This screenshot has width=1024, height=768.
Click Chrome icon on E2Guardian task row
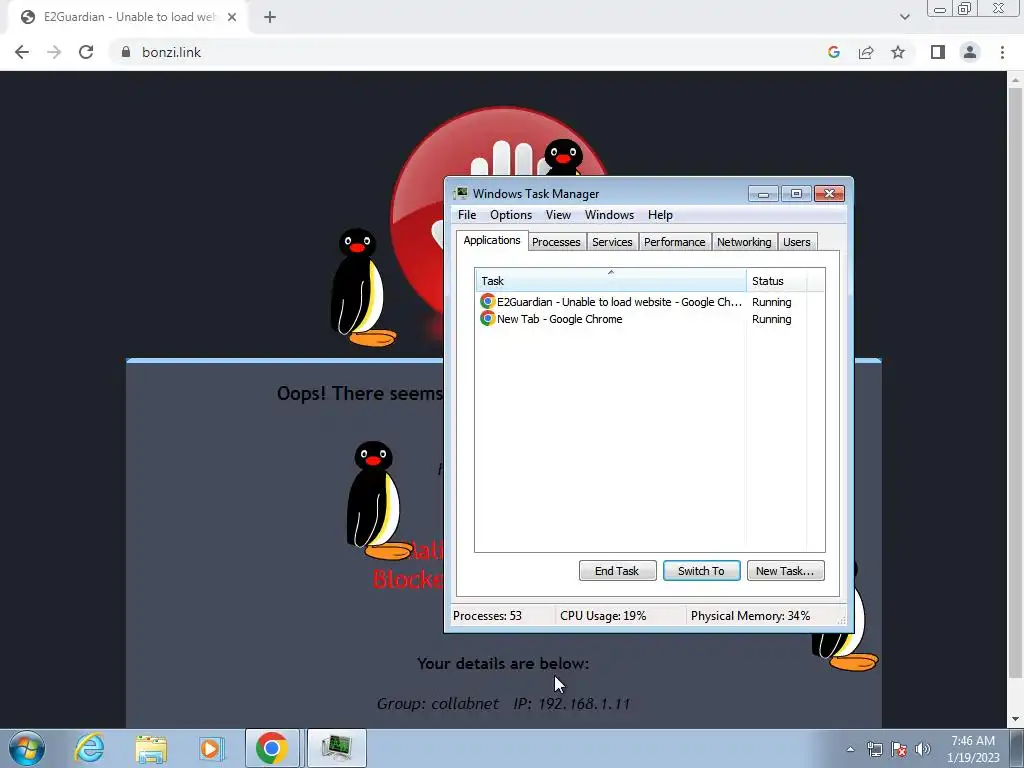pos(487,302)
